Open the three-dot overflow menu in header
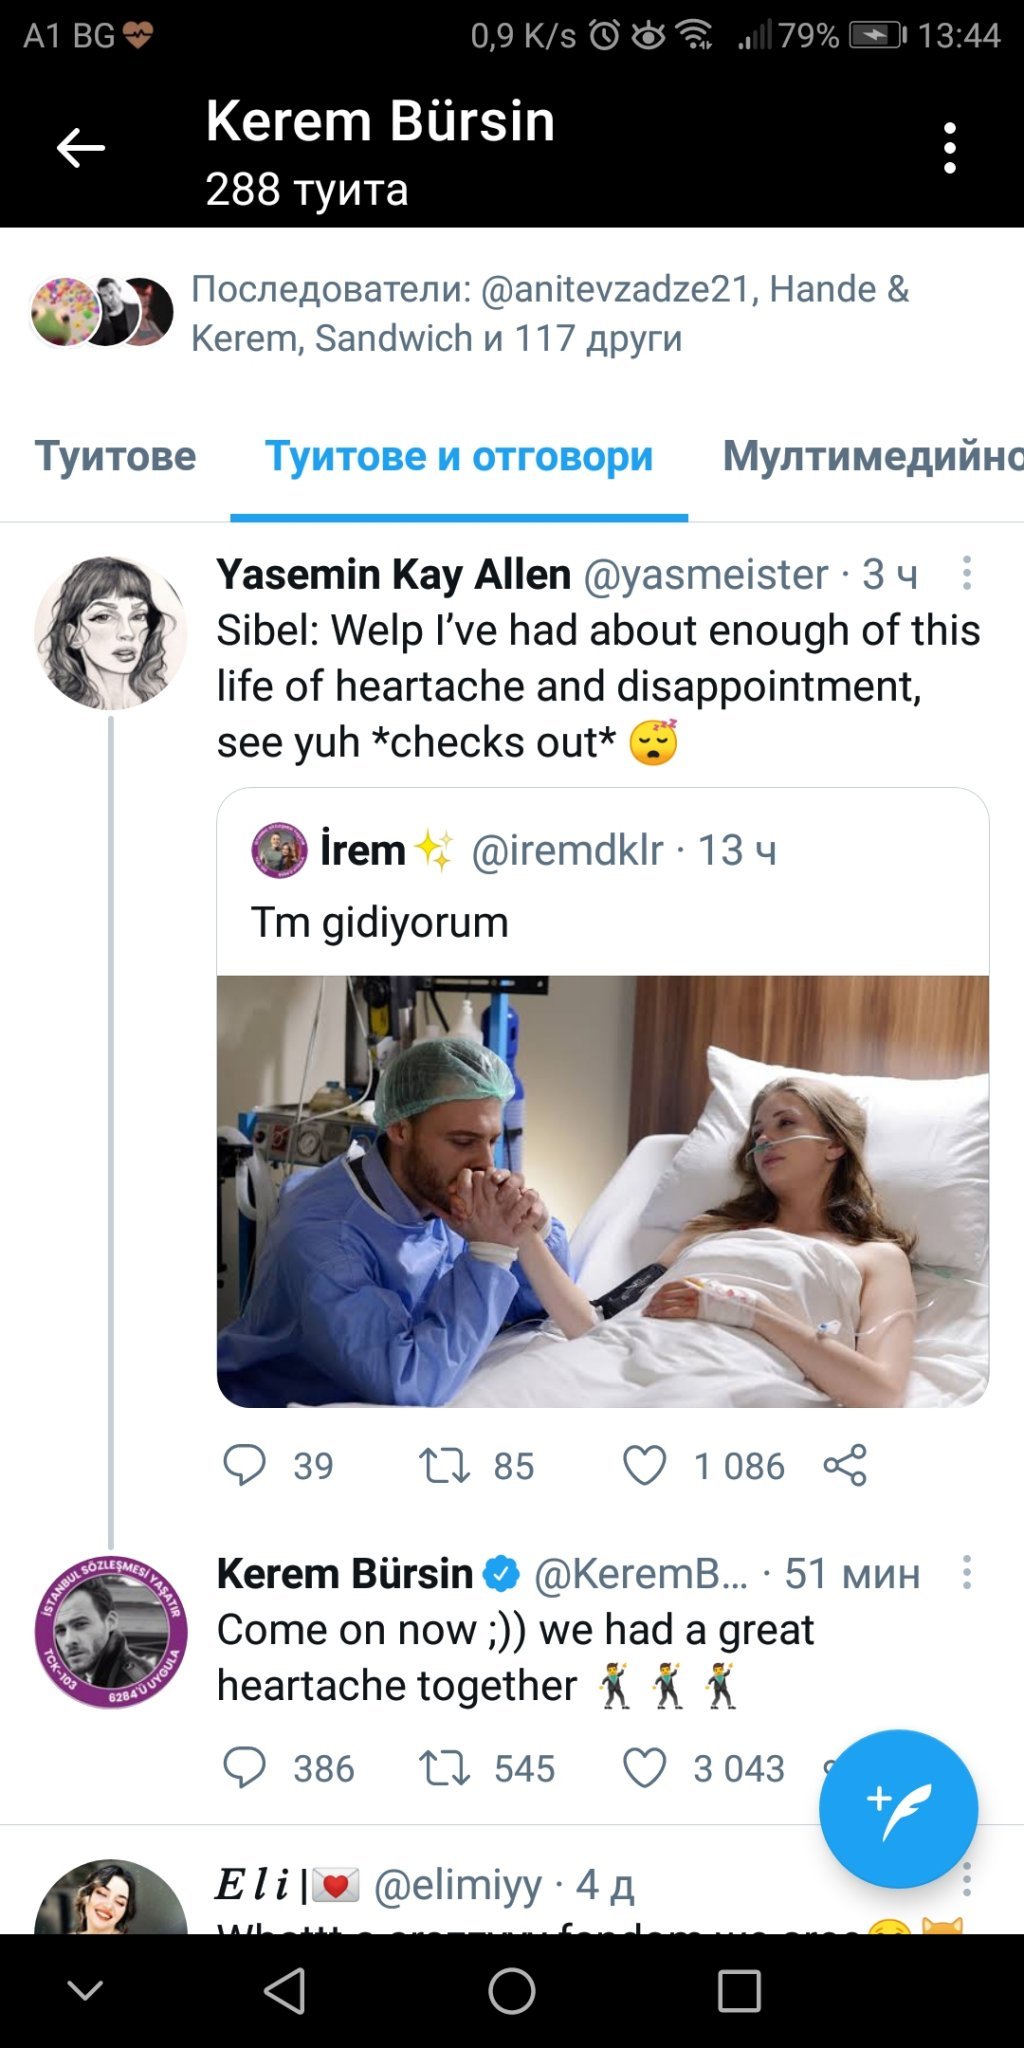Image resolution: width=1024 pixels, height=2048 pixels. tap(950, 148)
